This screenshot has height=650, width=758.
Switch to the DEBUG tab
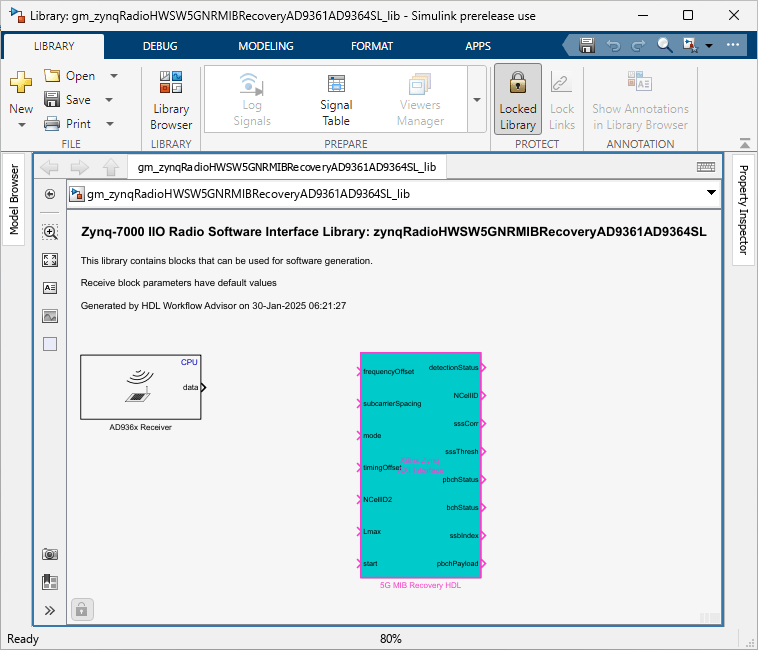tap(160, 46)
